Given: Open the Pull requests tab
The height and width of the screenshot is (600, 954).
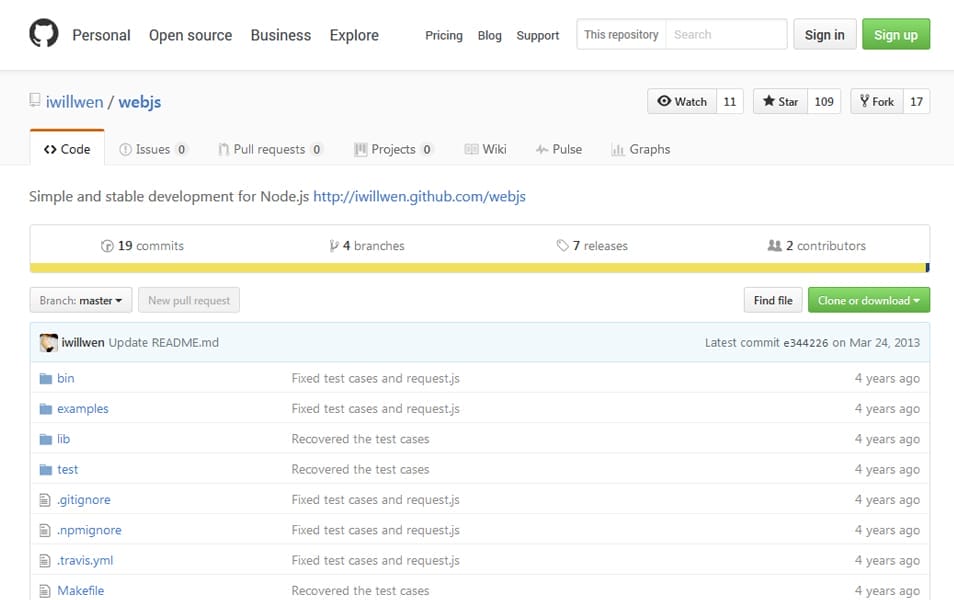Looking at the screenshot, I should (270, 149).
